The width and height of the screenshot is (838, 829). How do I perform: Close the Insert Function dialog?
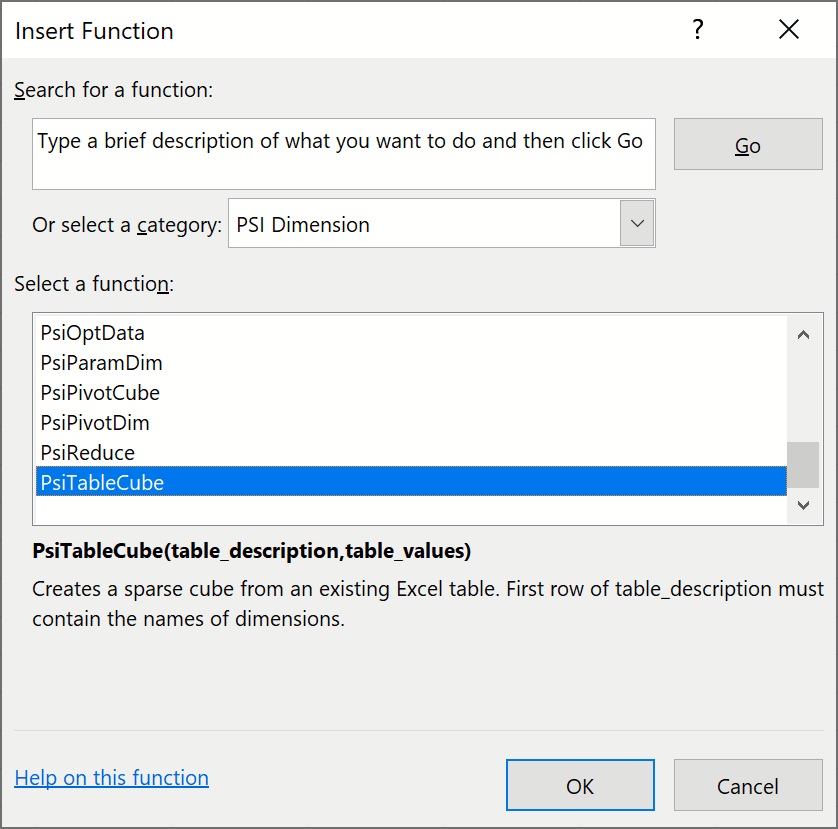789,30
